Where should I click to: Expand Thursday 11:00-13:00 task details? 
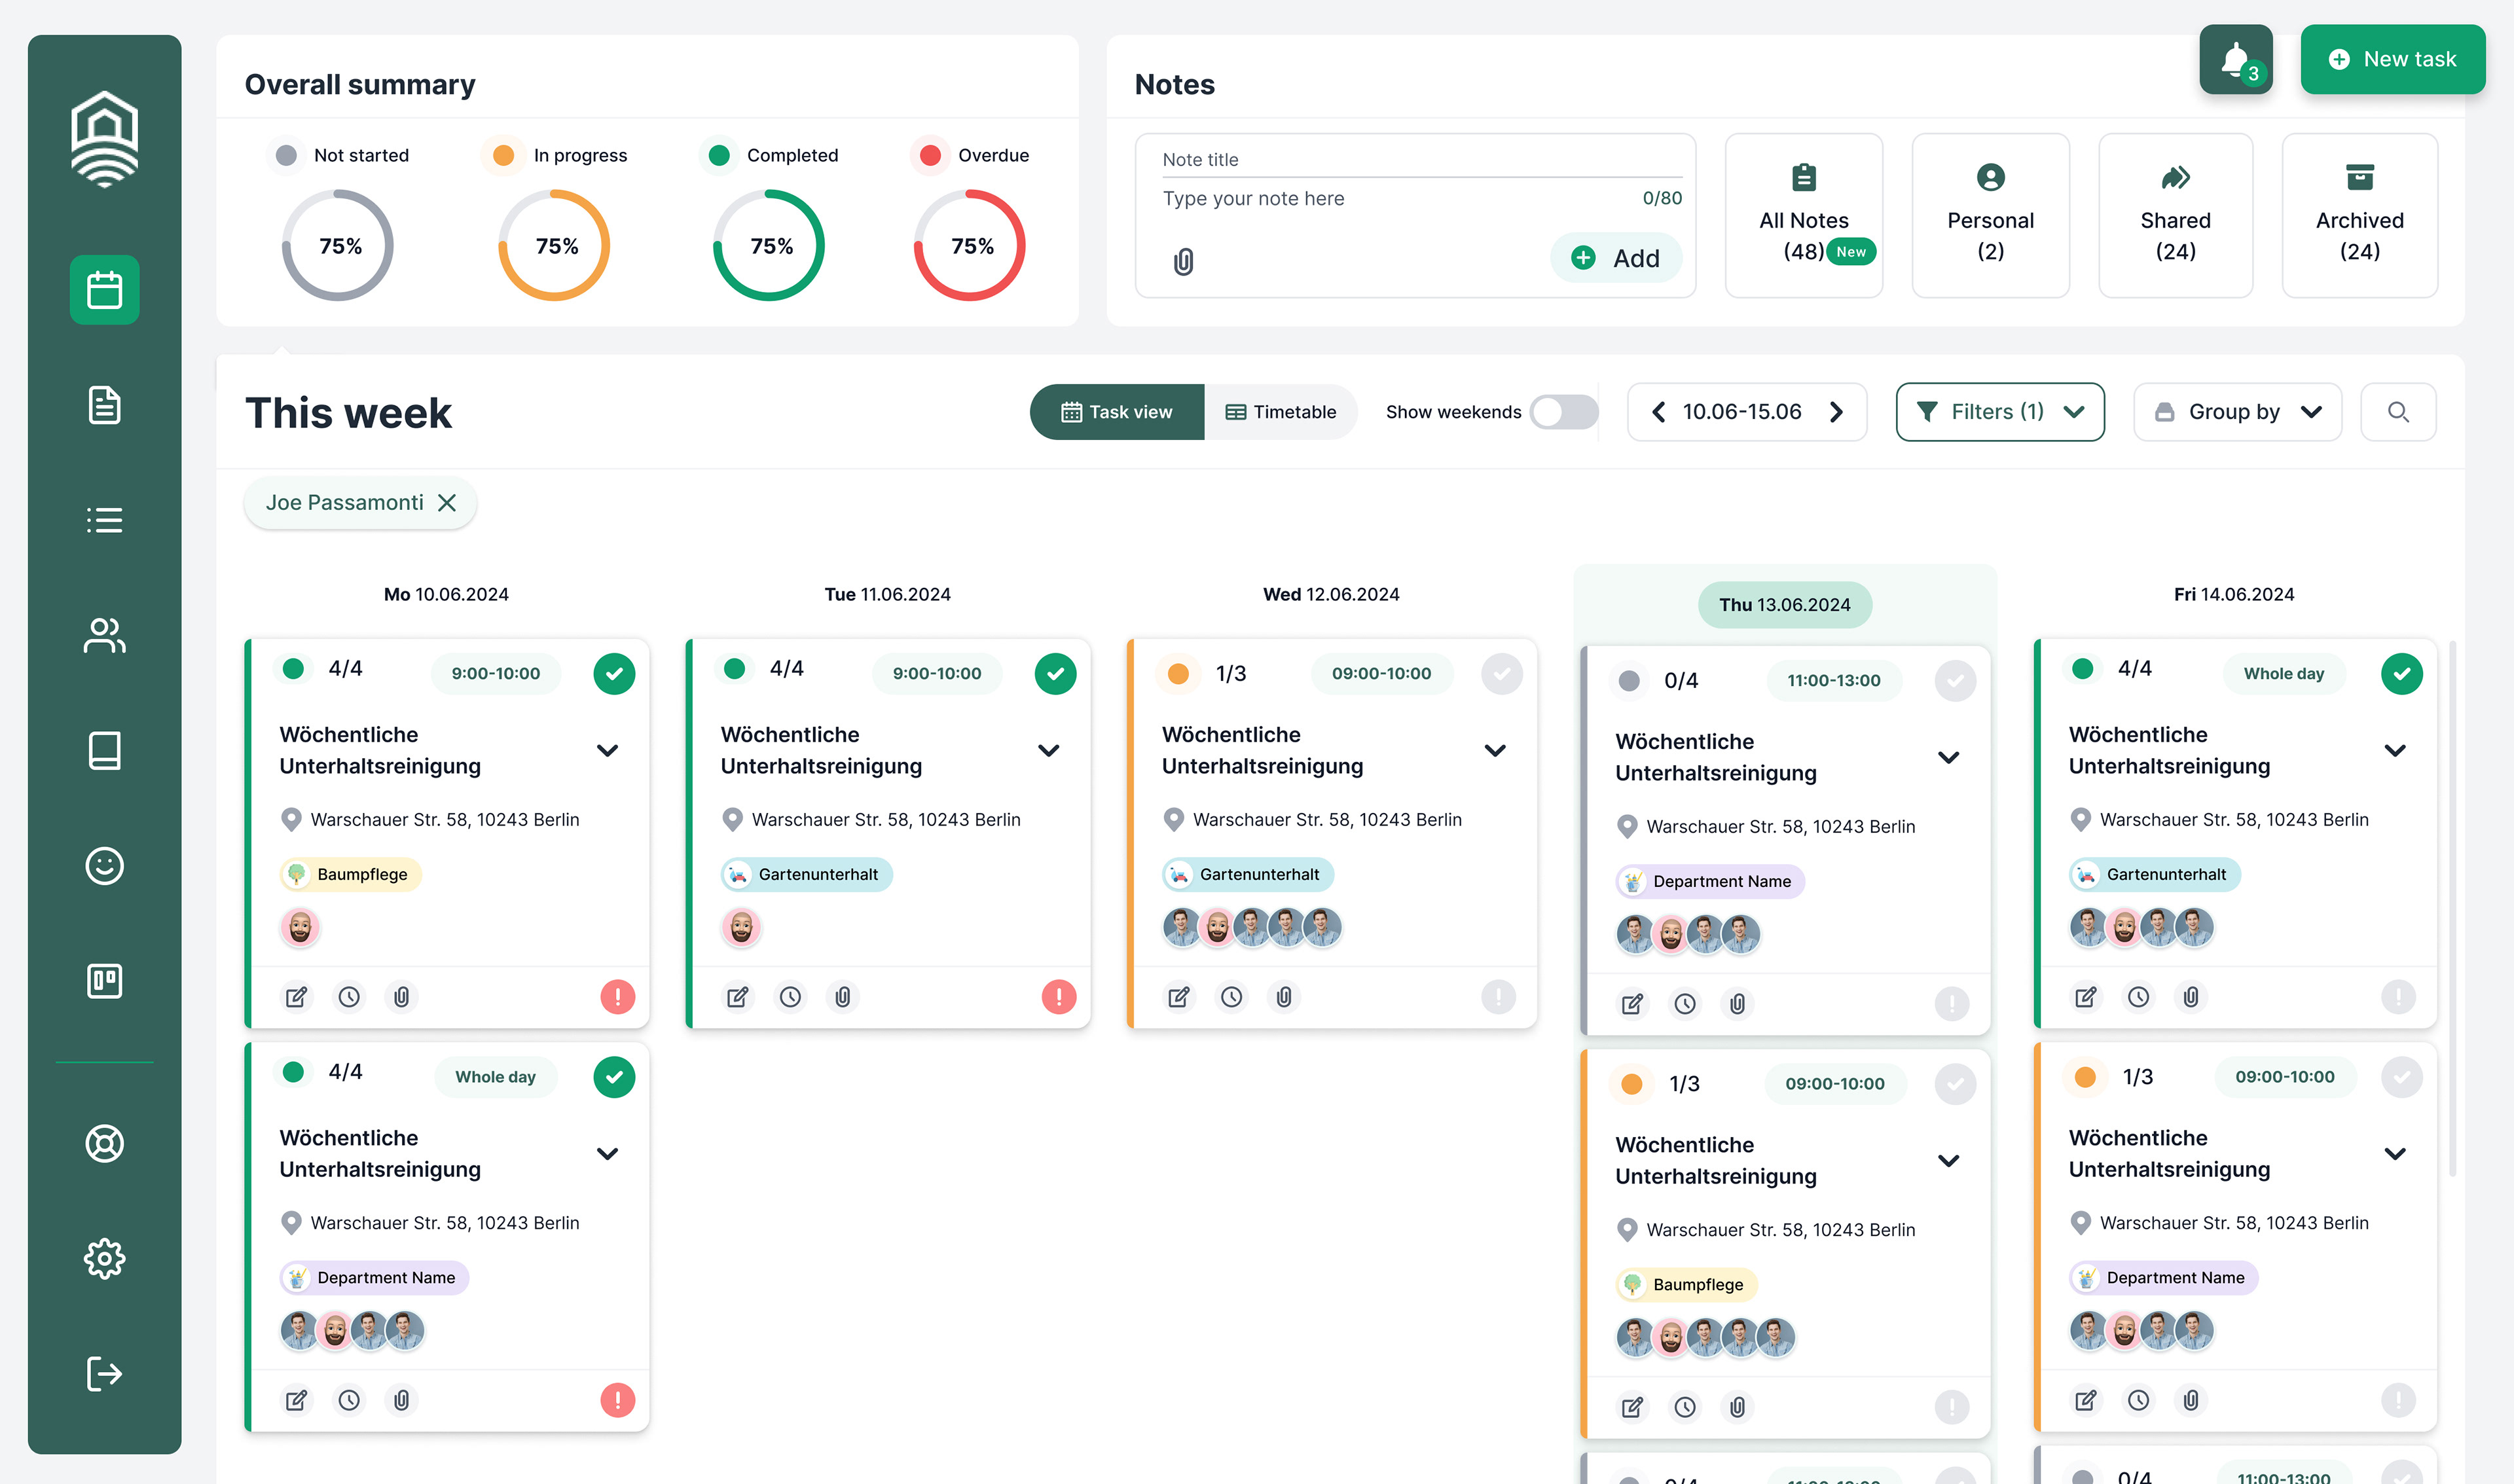[1948, 757]
